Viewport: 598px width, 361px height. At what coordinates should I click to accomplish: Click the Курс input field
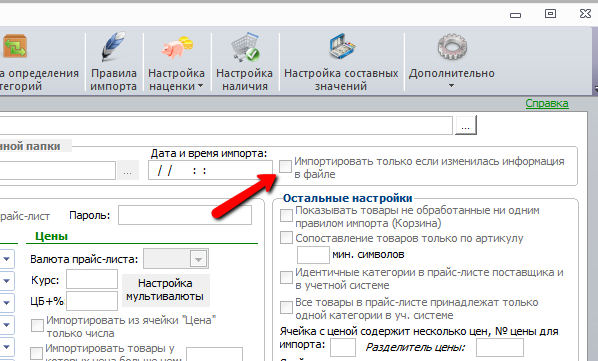click(x=92, y=279)
